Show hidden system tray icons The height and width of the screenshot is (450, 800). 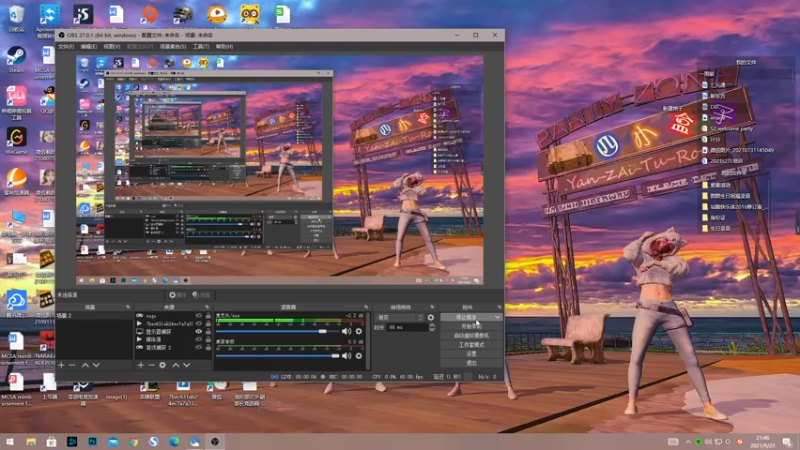click(688, 442)
